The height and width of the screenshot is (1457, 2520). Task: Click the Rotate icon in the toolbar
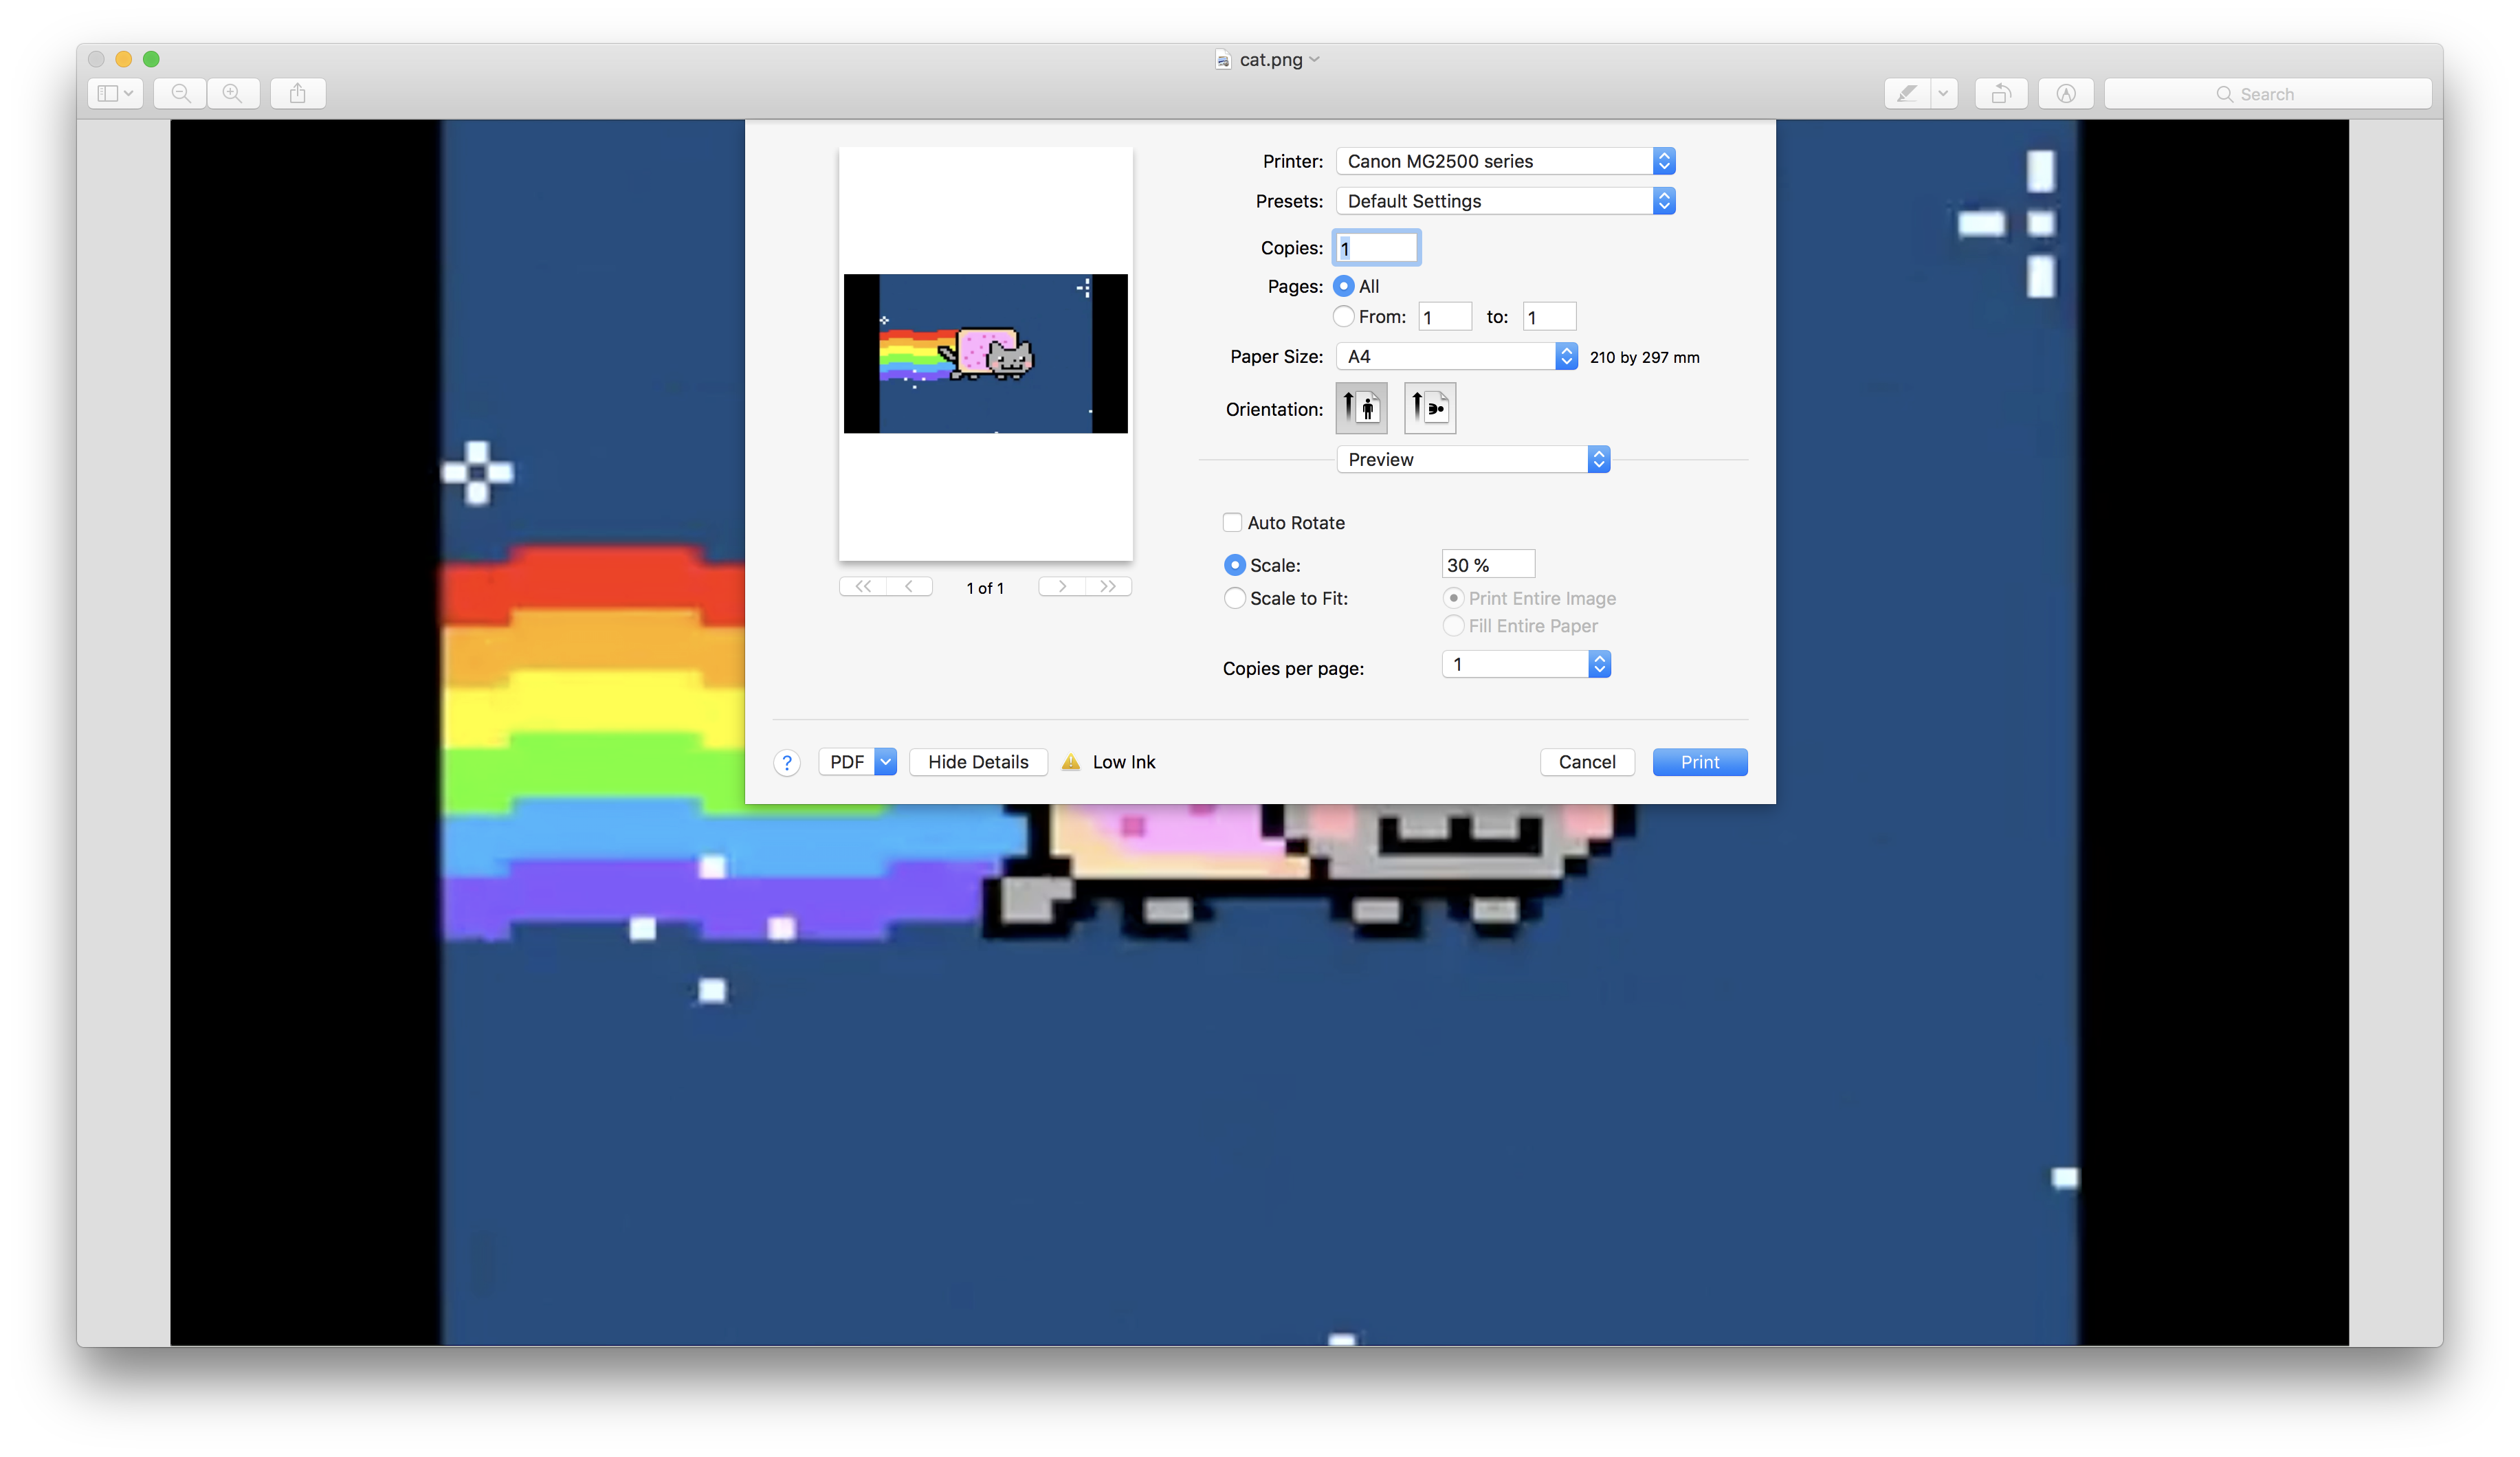point(2001,93)
